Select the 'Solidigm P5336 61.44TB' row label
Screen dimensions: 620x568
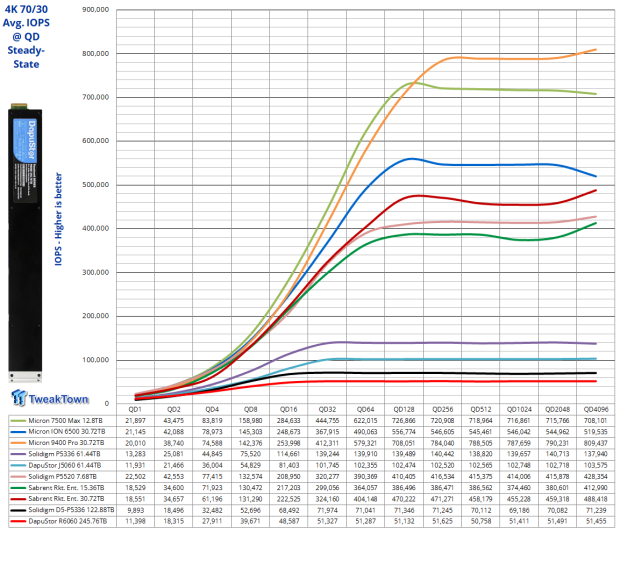click(x=64, y=454)
